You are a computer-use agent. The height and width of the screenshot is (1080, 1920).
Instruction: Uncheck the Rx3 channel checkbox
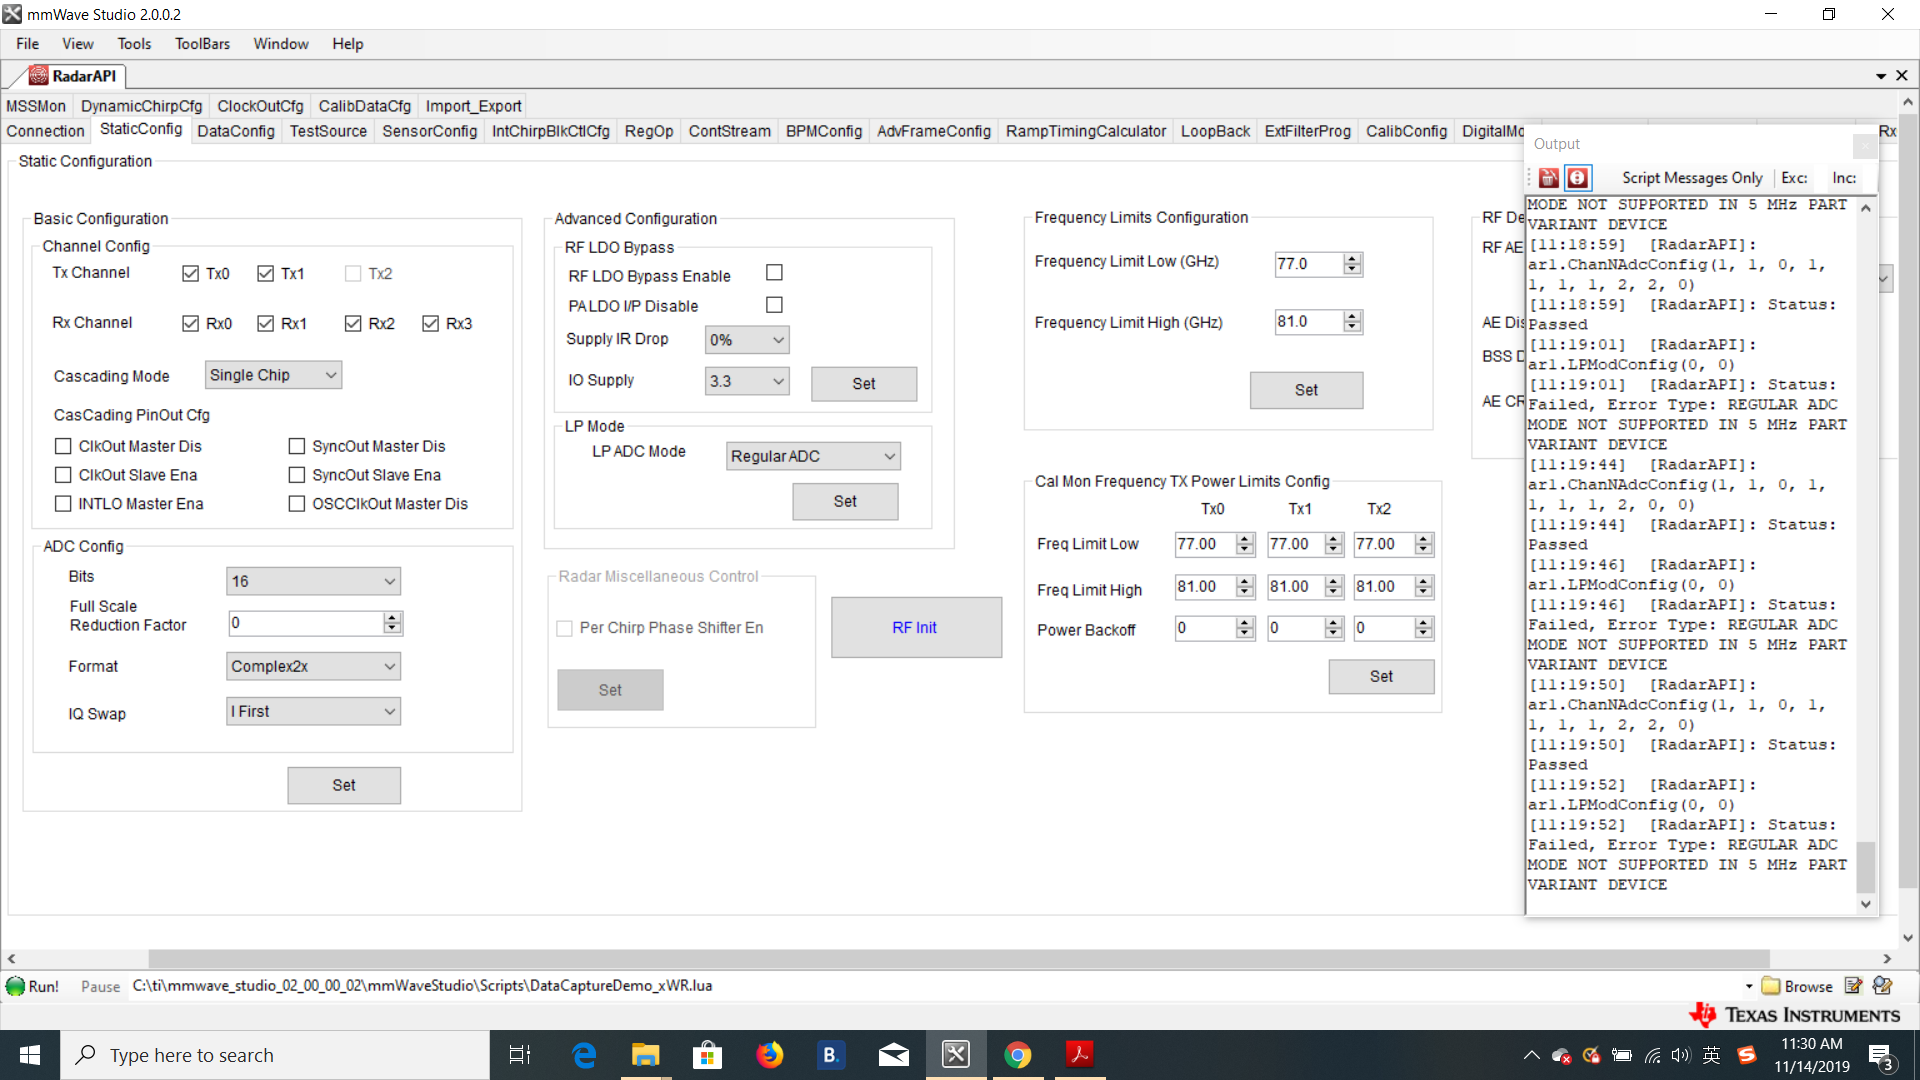[431, 324]
